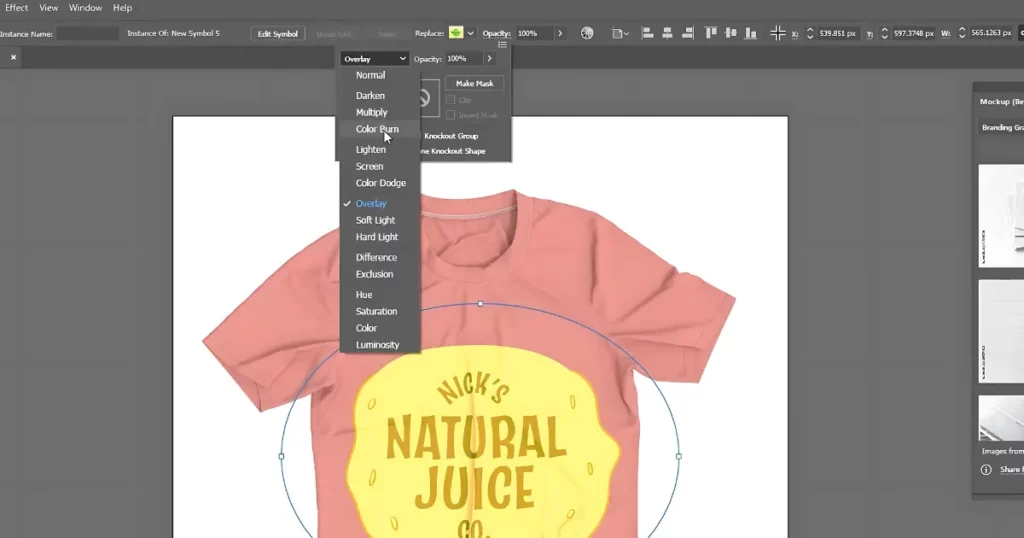Click the W width value field

tap(991, 33)
